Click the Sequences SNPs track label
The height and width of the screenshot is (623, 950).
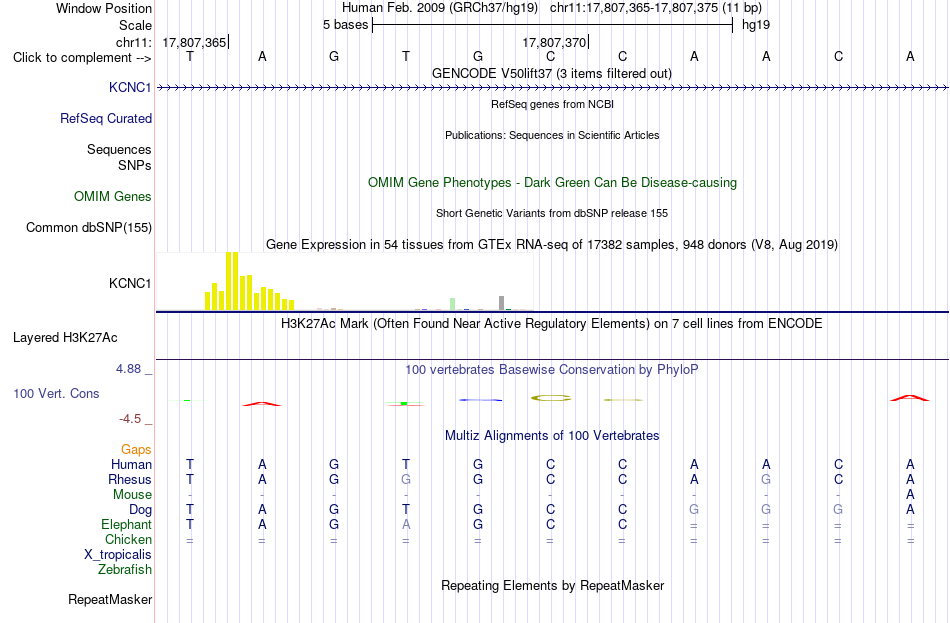click(119, 157)
